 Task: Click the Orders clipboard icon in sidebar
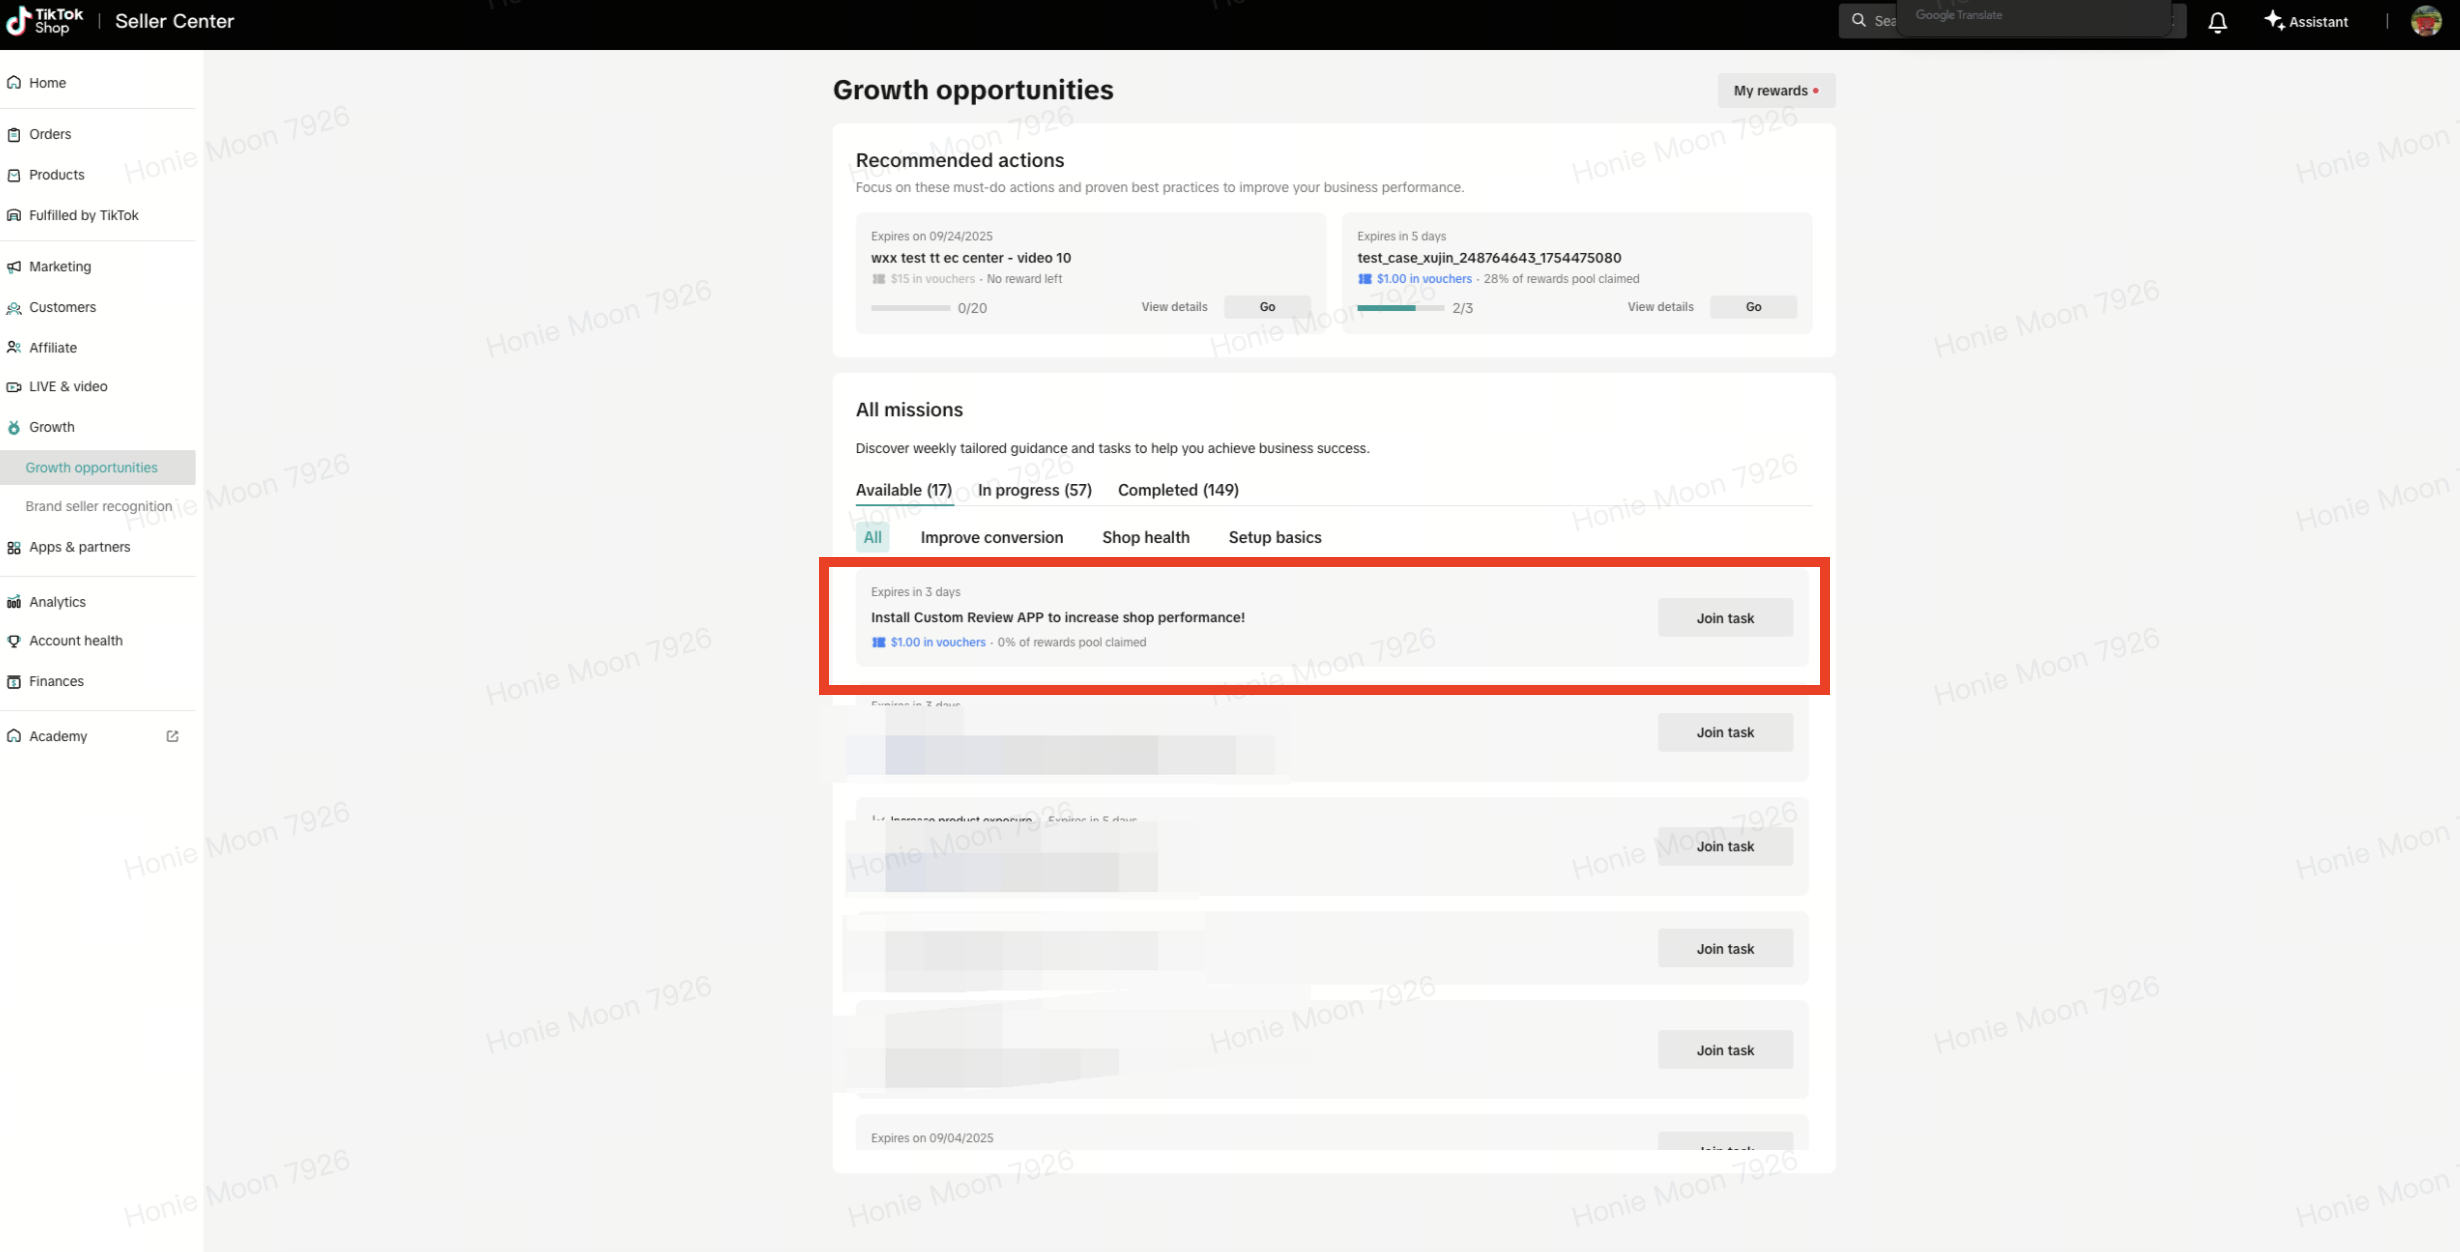pos(14,134)
